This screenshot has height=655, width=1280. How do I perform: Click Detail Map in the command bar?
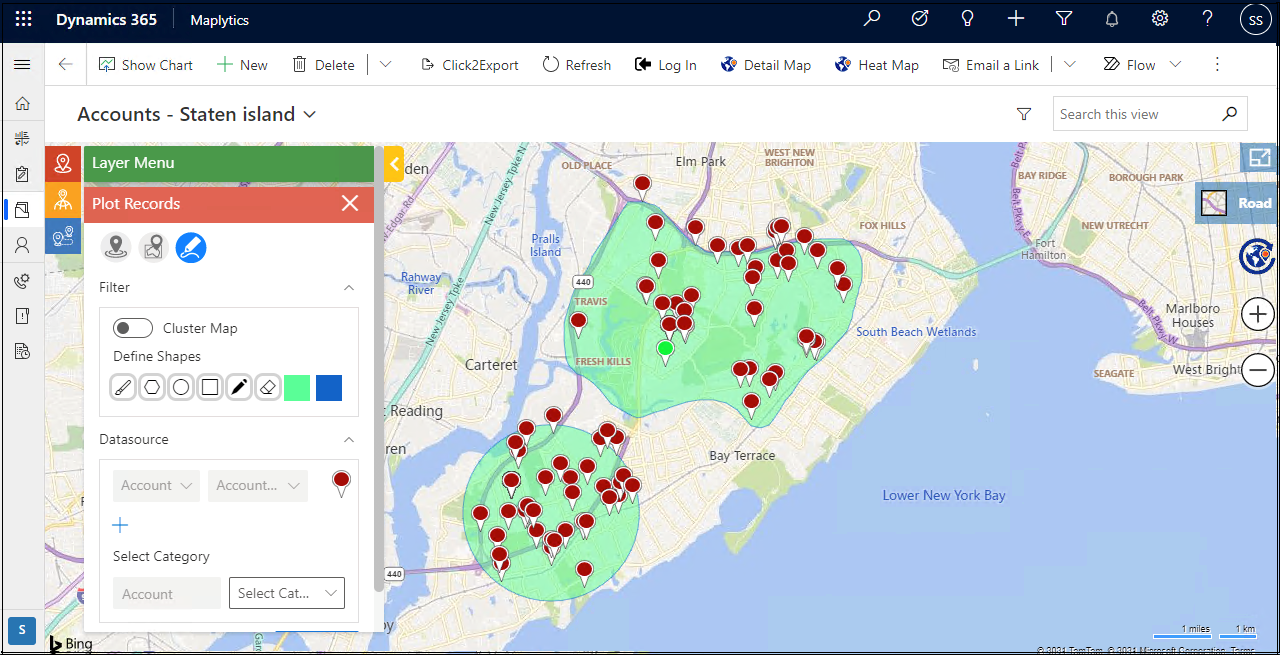765,64
